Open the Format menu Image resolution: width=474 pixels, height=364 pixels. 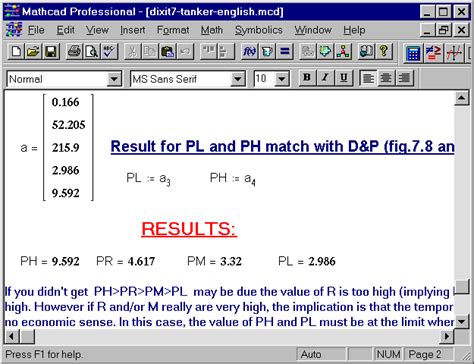173,30
